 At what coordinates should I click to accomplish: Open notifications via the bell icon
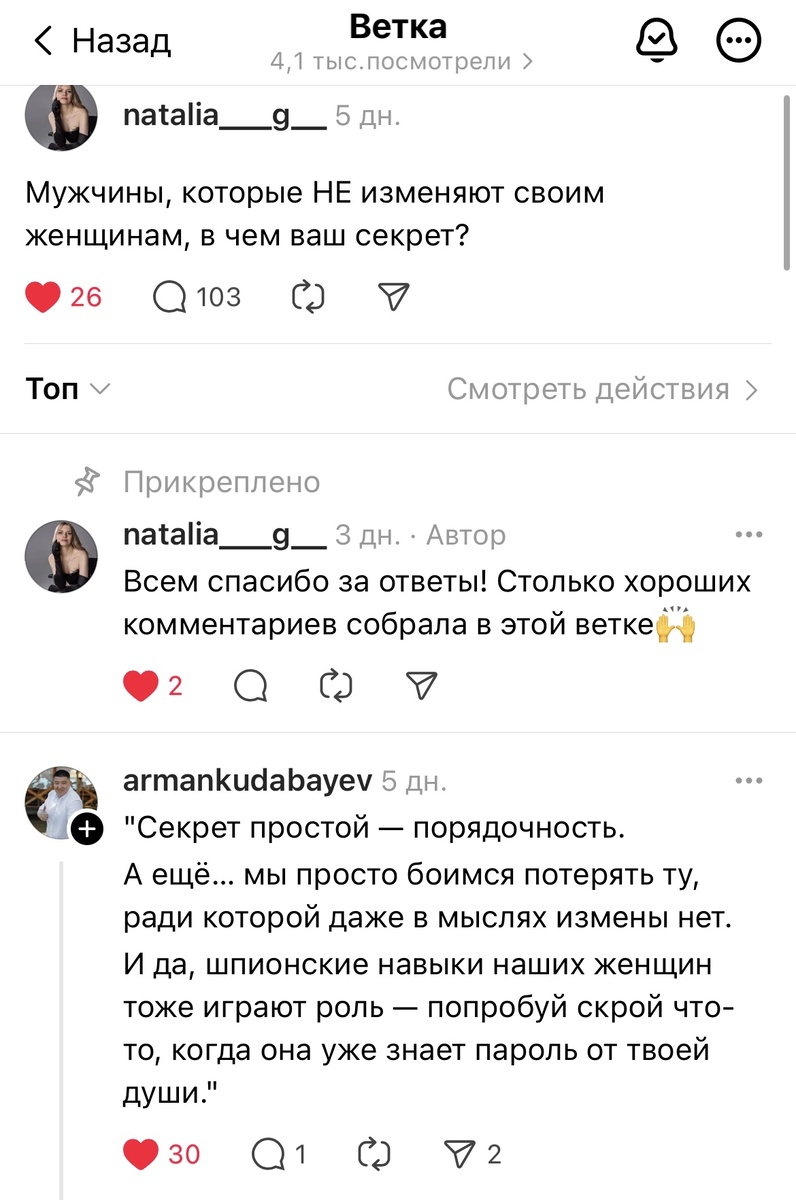[x=656, y=41]
